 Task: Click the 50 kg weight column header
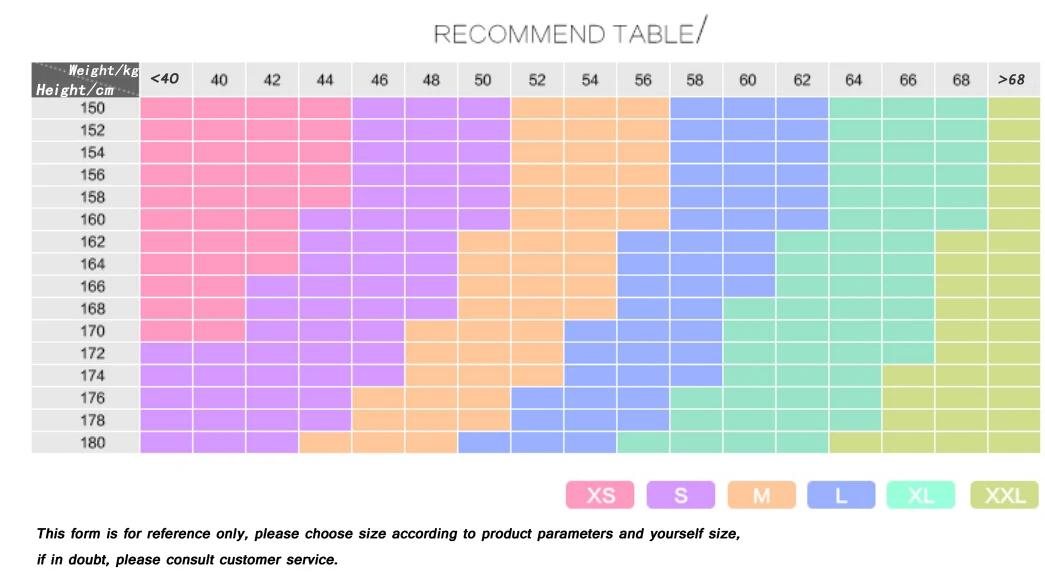pyautogui.click(x=484, y=80)
